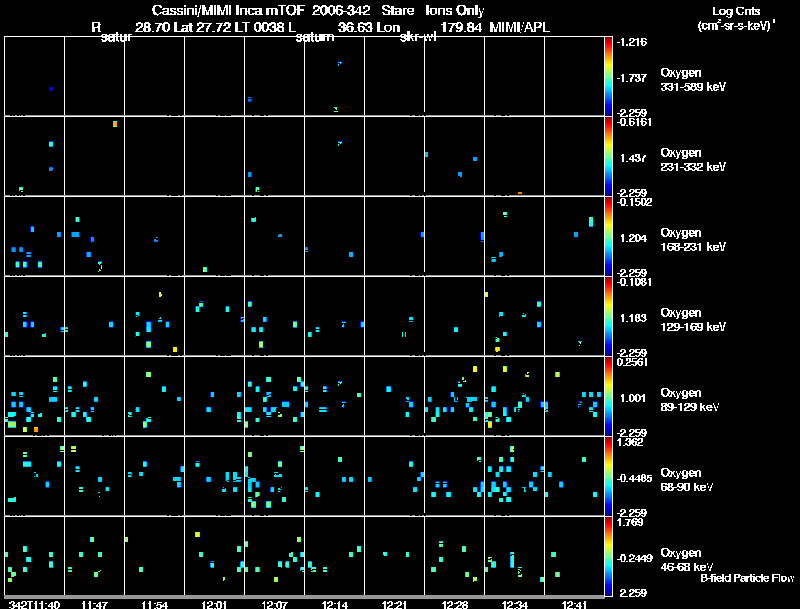The height and width of the screenshot is (609, 800).
Task: Click the Oxygen 331-589 keV row label
Action: pos(693,80)
